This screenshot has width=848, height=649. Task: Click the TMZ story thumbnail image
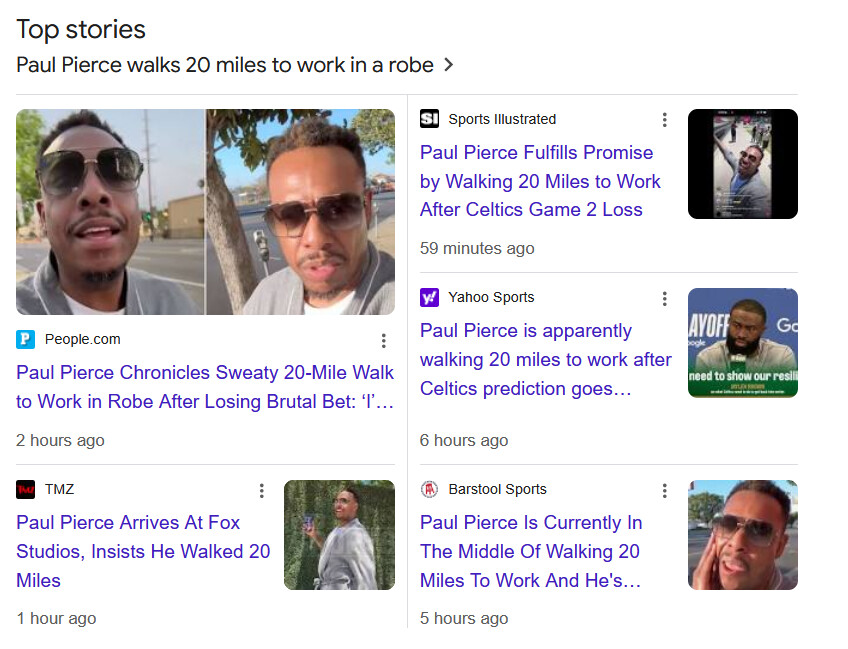339,535
